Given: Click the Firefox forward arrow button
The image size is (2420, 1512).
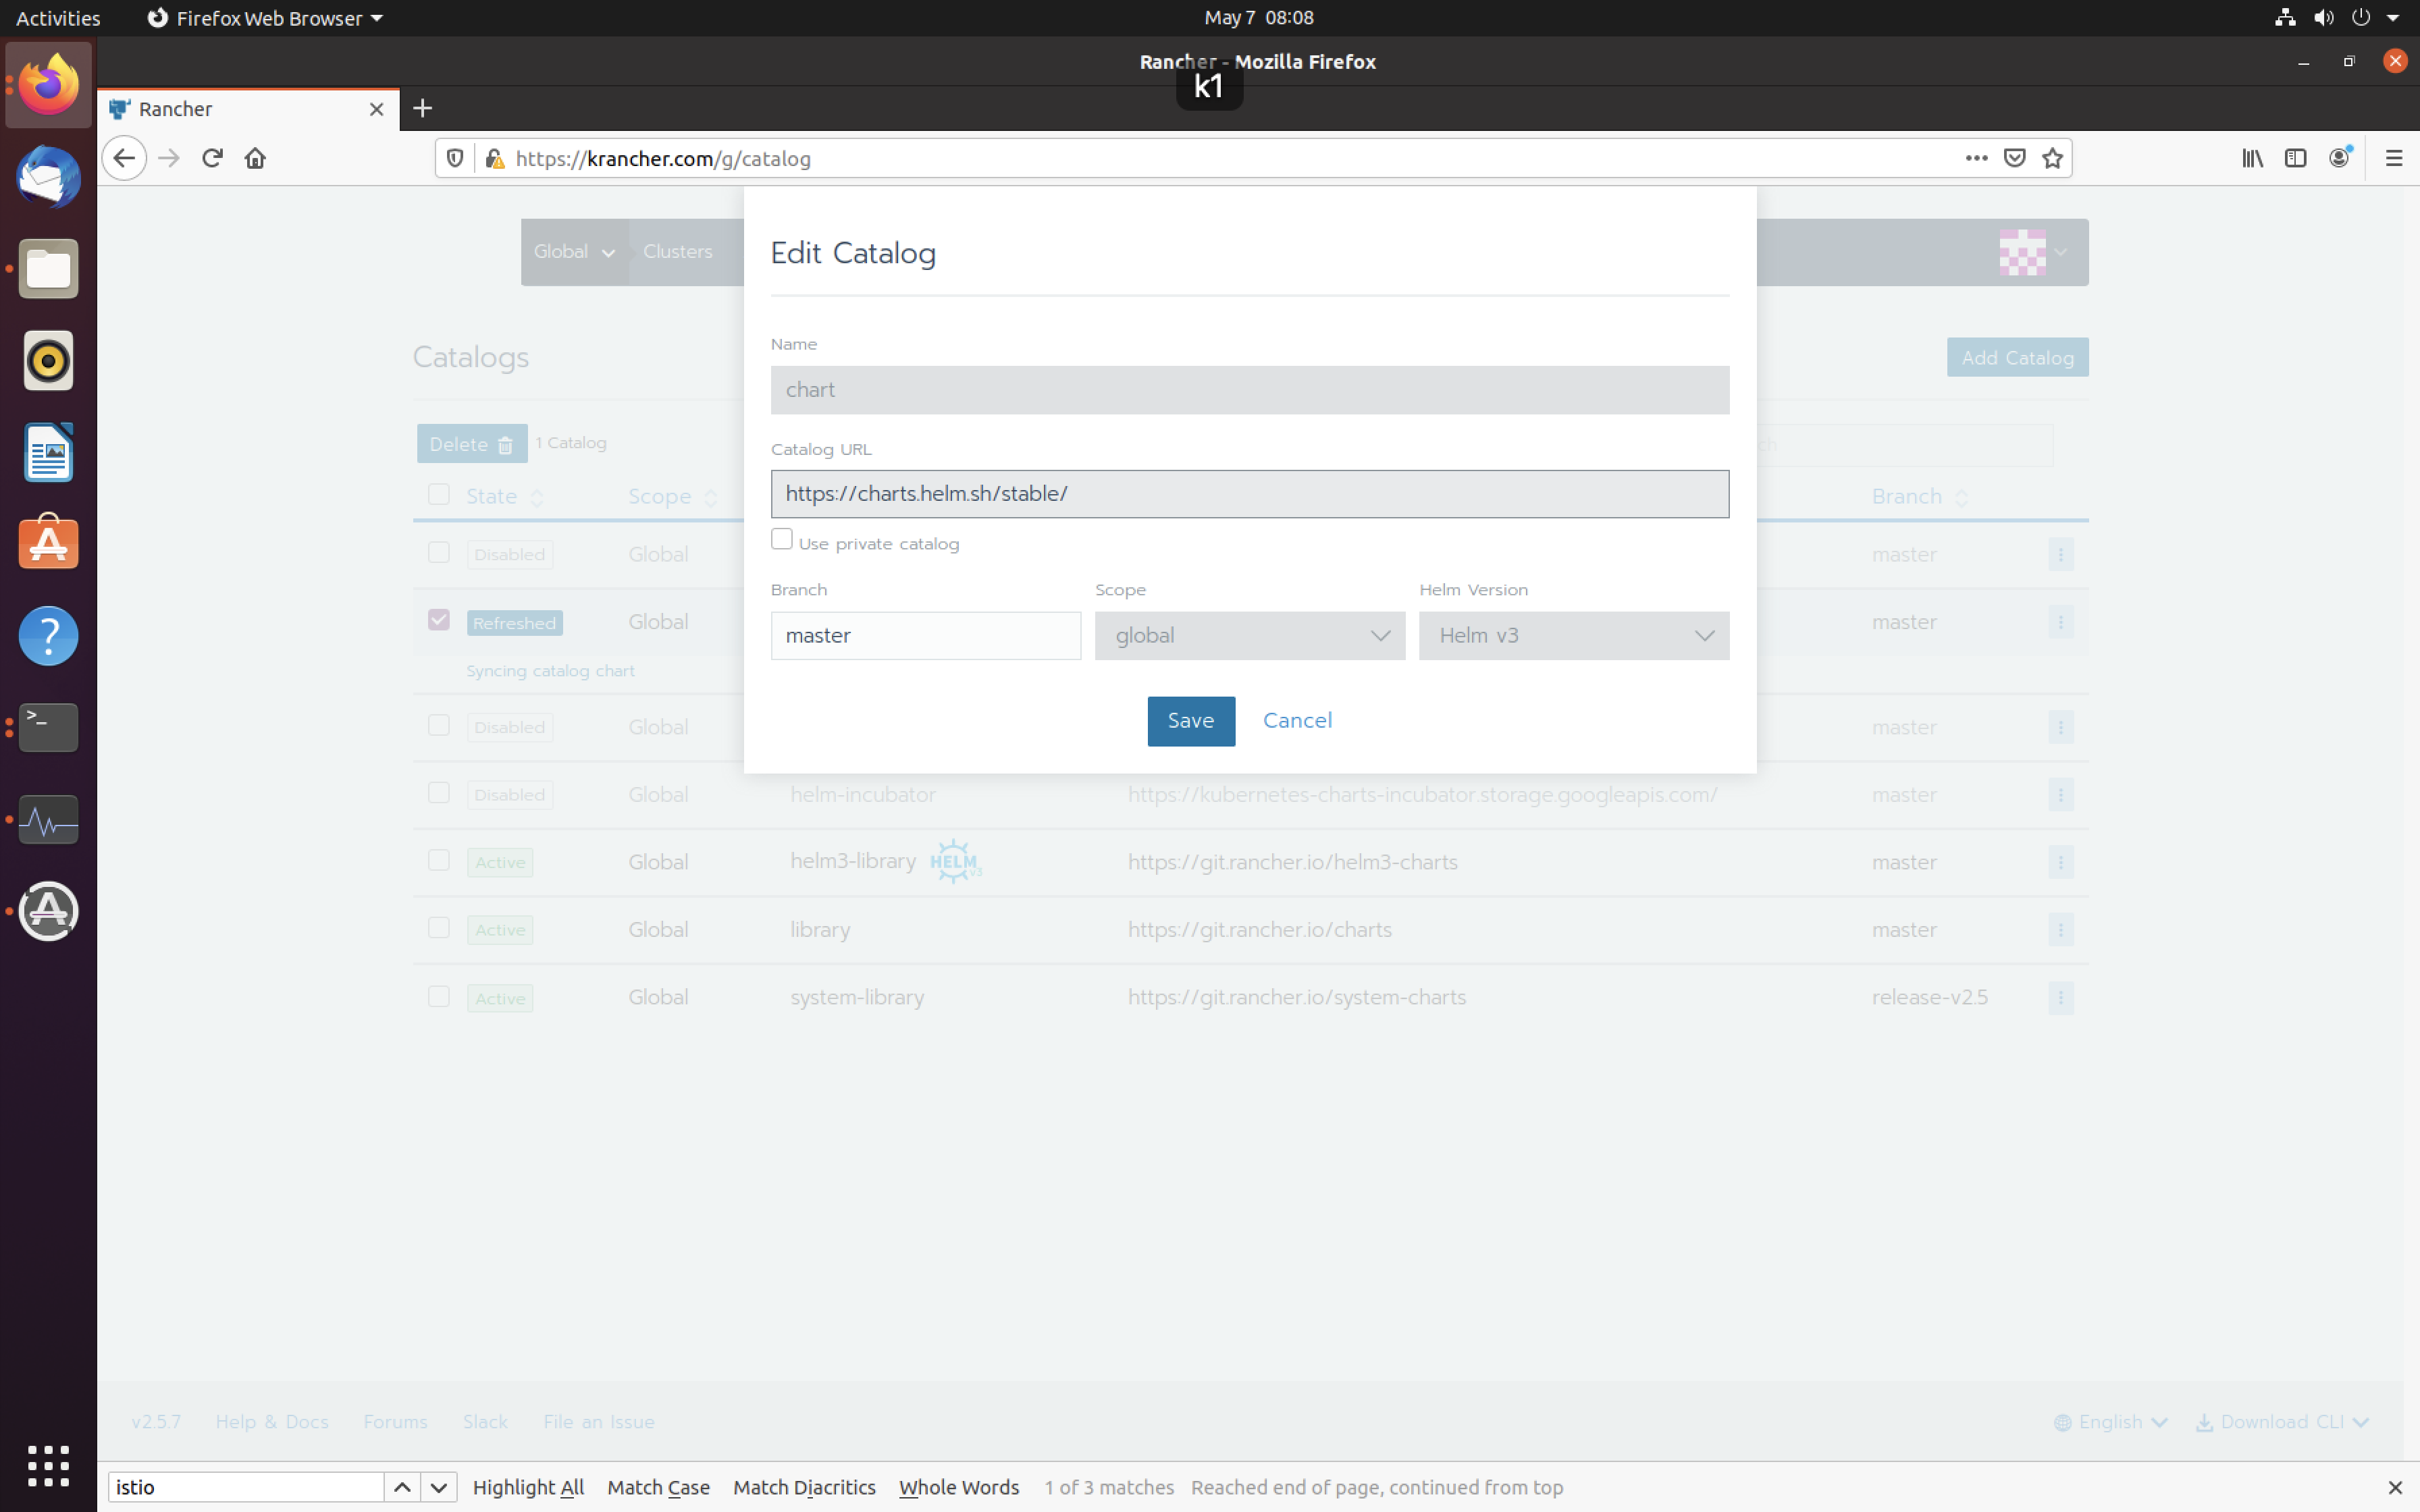Looking at the screenshot, I should (x=168, y=158).
